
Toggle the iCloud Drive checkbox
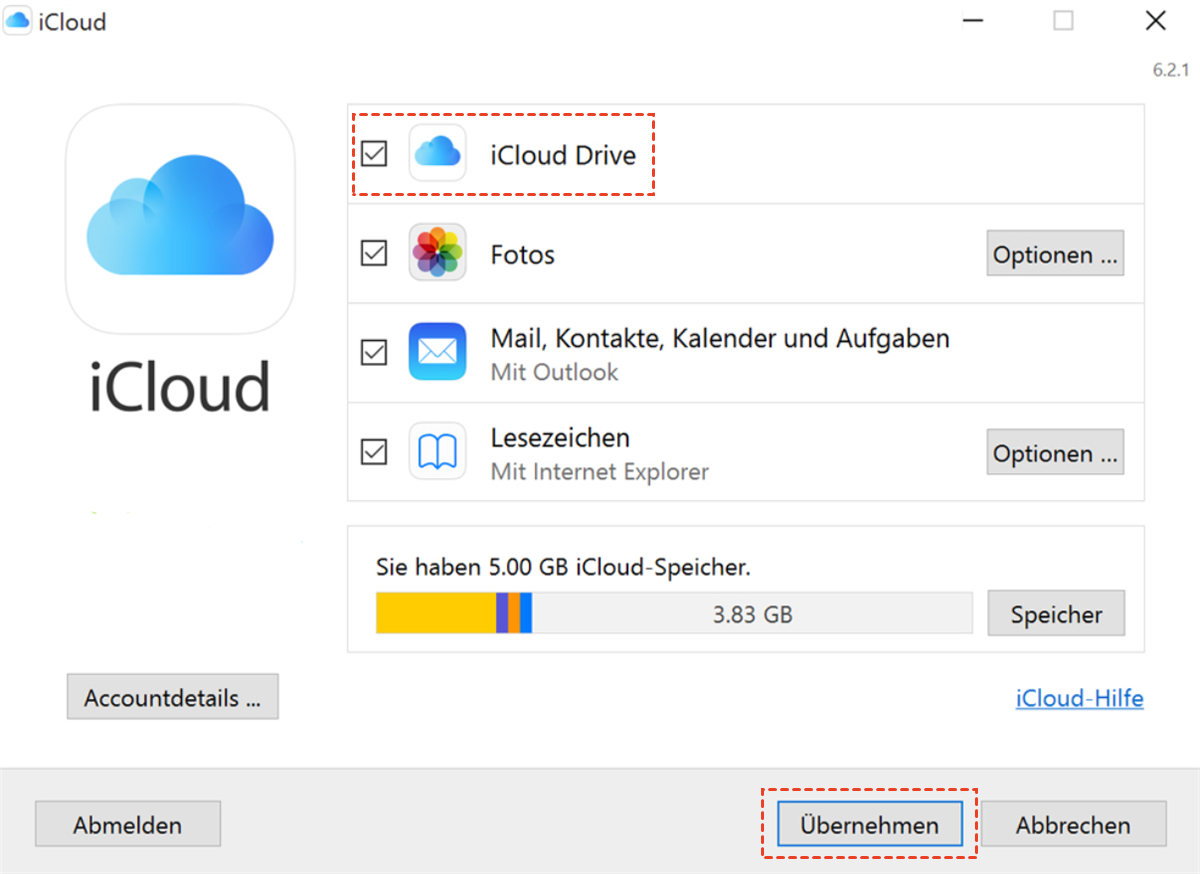click(x=374, y=154)
